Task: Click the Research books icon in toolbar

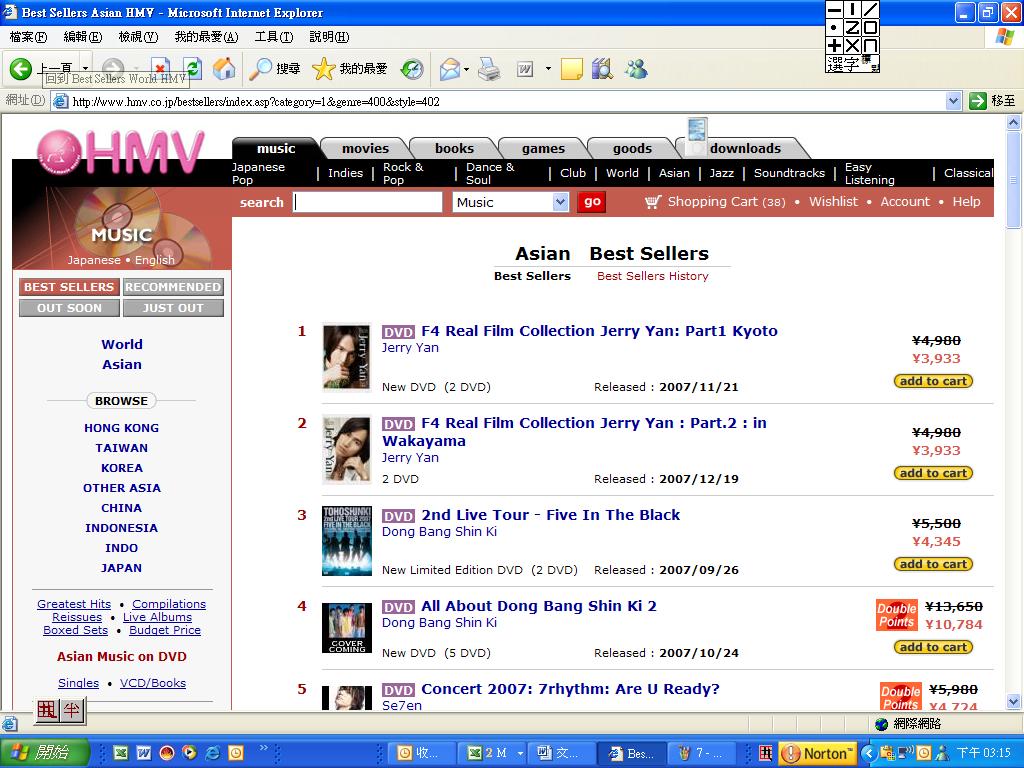Action: coord(602,69)
